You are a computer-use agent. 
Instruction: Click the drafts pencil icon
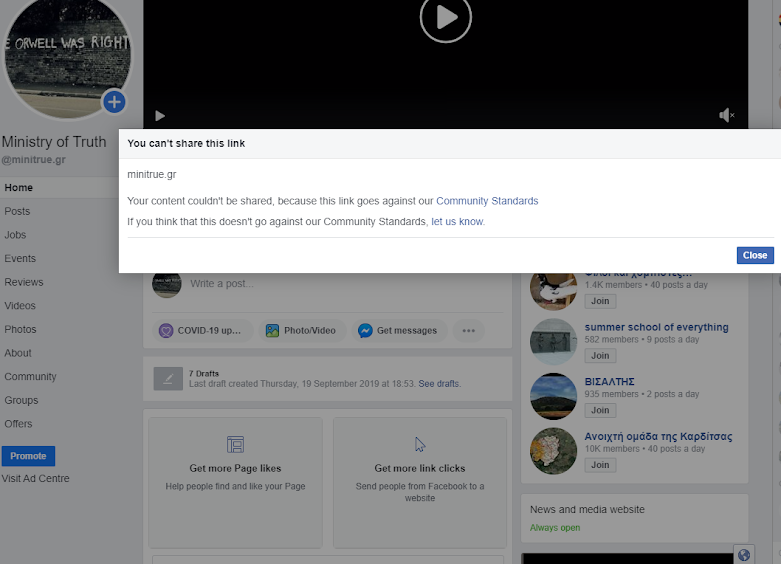pos(168,379)
